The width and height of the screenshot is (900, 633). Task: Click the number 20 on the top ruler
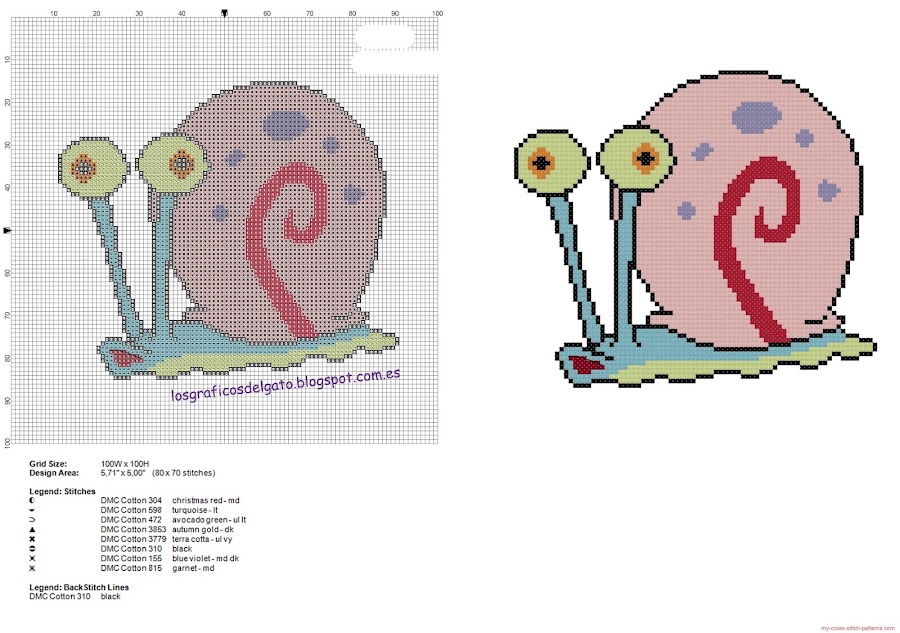coord(96,13)
